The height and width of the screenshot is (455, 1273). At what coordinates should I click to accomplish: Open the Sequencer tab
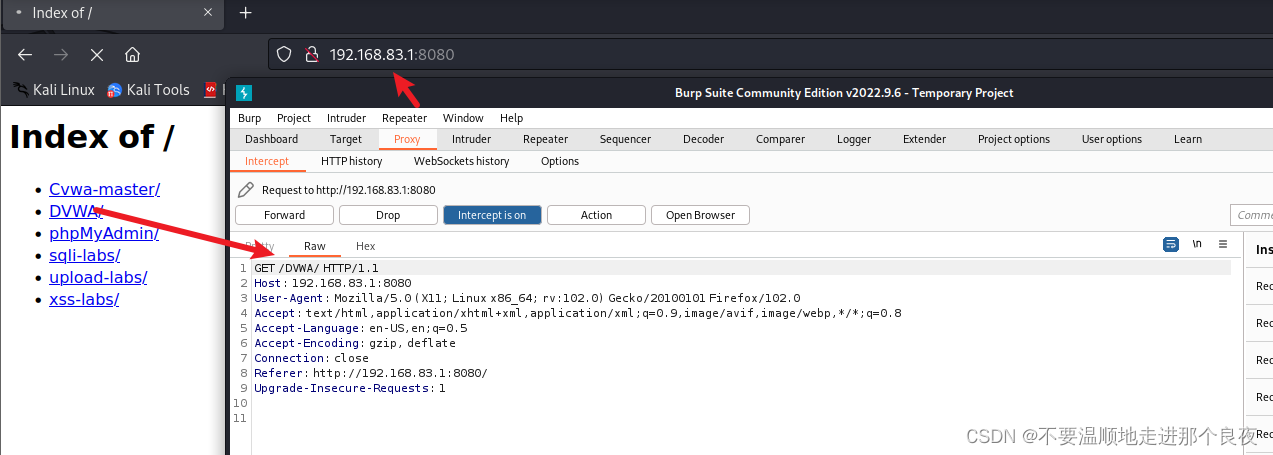pyautogui.click(x=625, y=139)
